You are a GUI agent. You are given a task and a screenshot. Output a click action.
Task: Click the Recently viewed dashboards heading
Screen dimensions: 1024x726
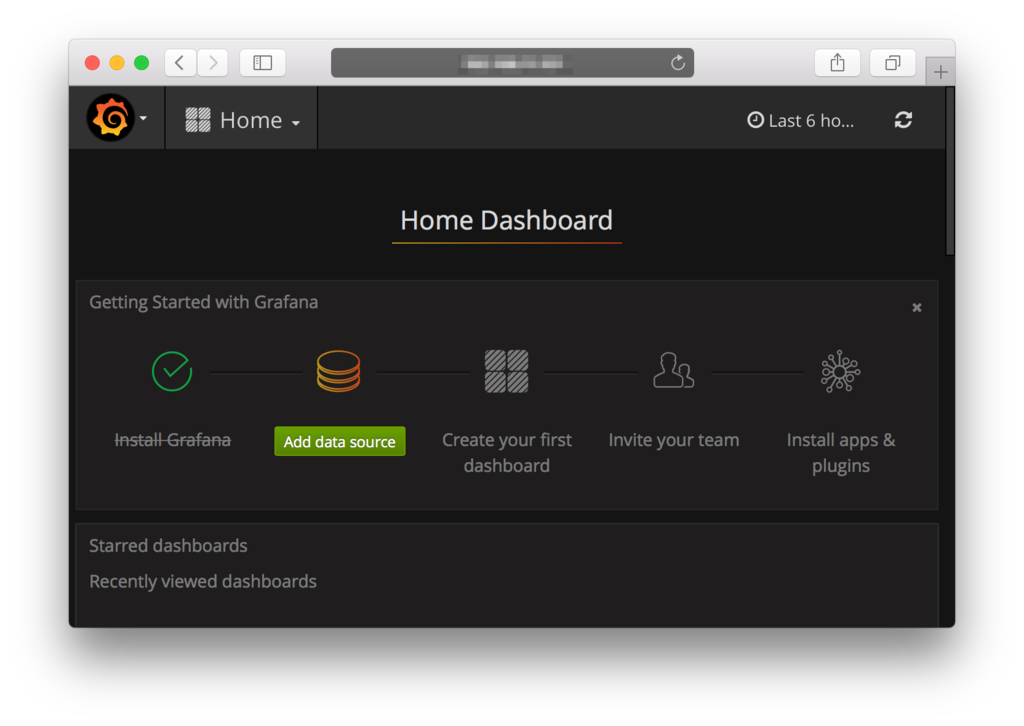point(203,582)
